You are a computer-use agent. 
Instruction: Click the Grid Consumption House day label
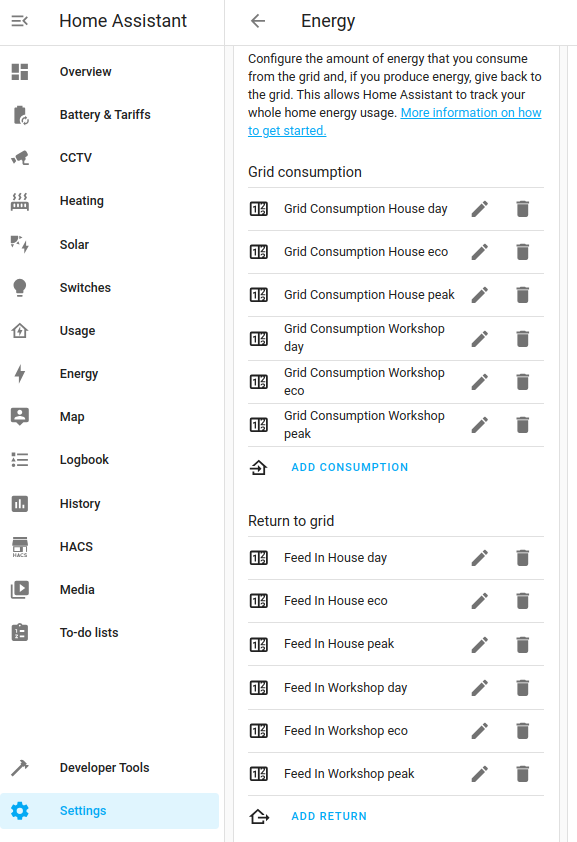click(366, 209)
